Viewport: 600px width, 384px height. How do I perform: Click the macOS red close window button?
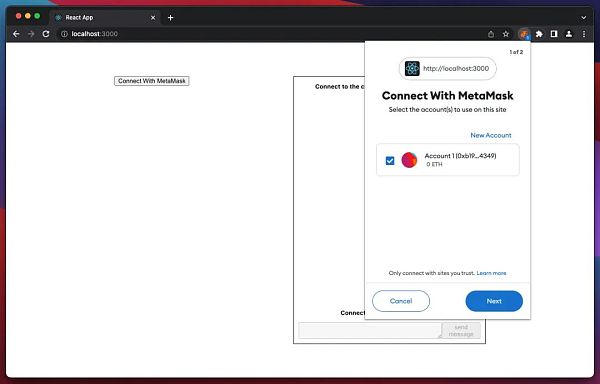[x=18, y=16]
